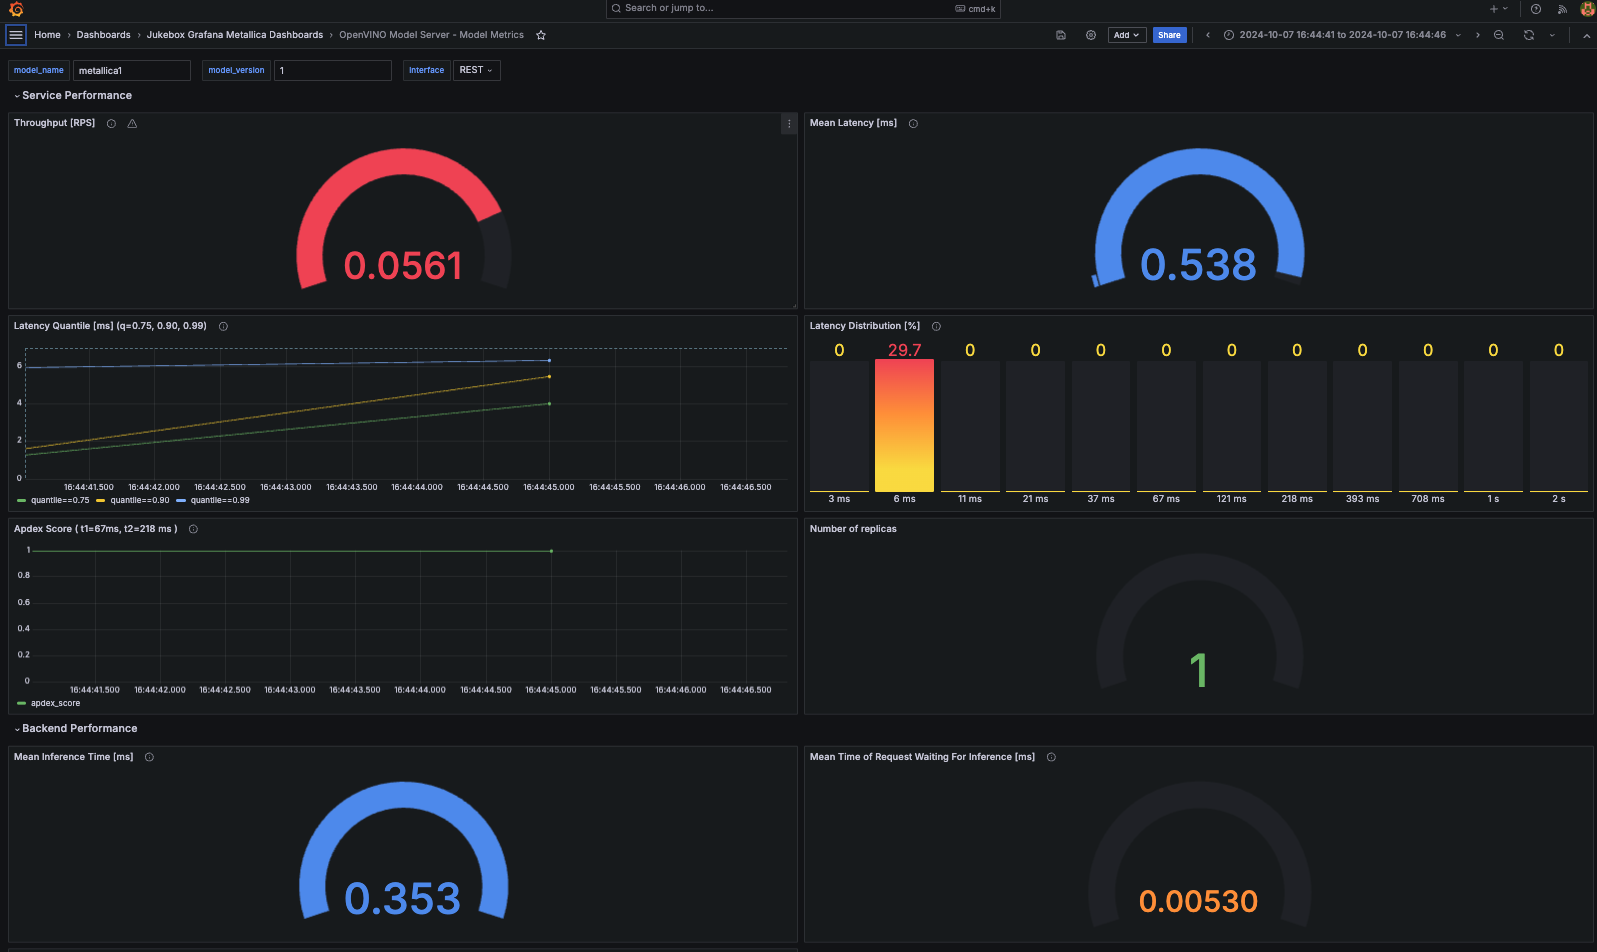Click the 0.00530 waiting time value
1597x952 pixels.
pos(1198,902)
